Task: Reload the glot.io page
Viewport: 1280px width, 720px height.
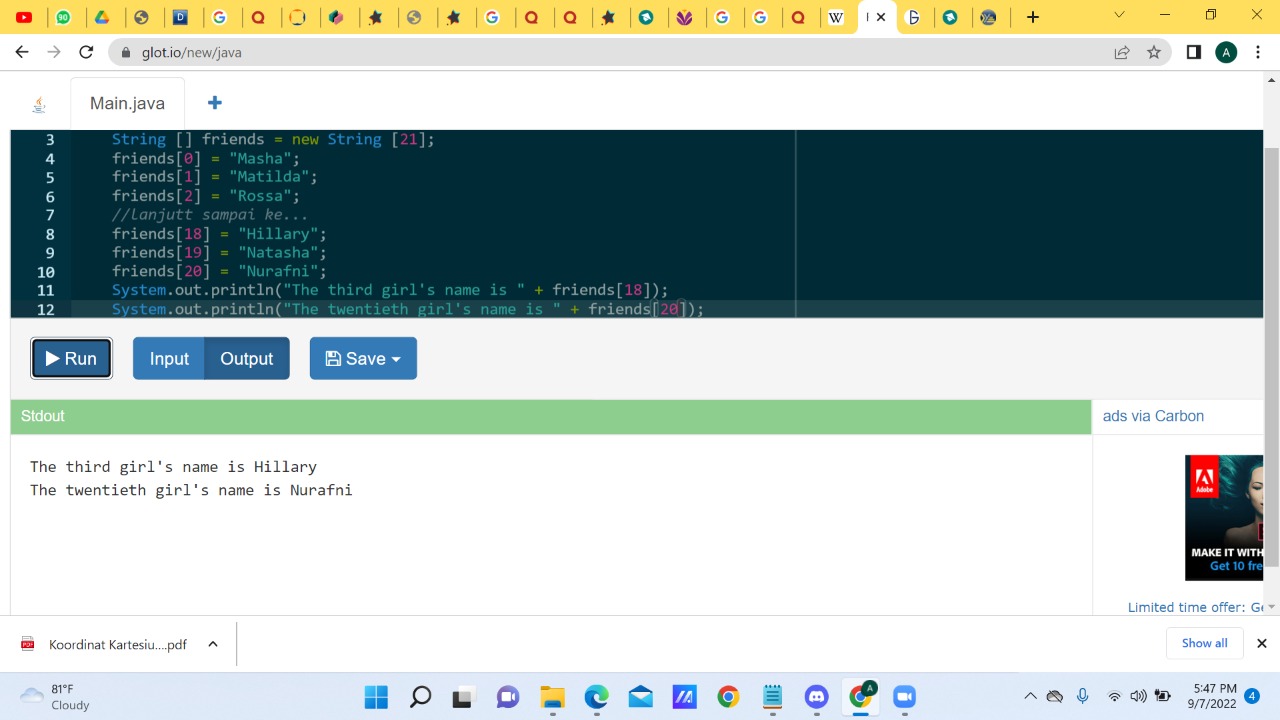Action: tap(86, 52)
